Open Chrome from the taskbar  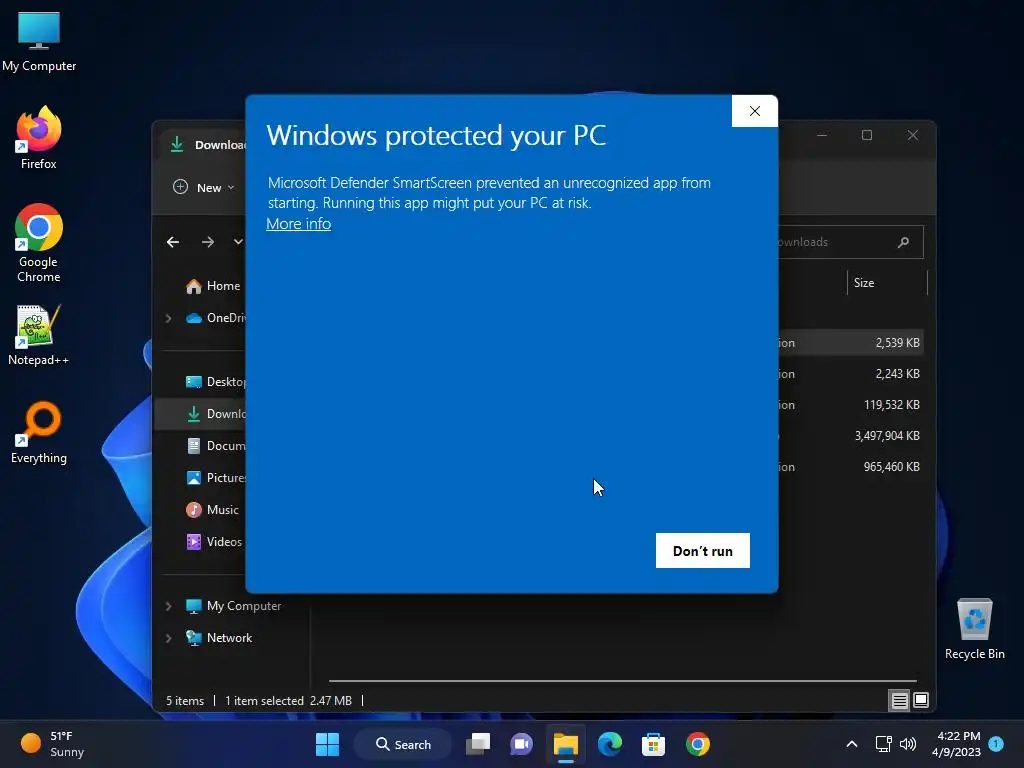[697, 744]
